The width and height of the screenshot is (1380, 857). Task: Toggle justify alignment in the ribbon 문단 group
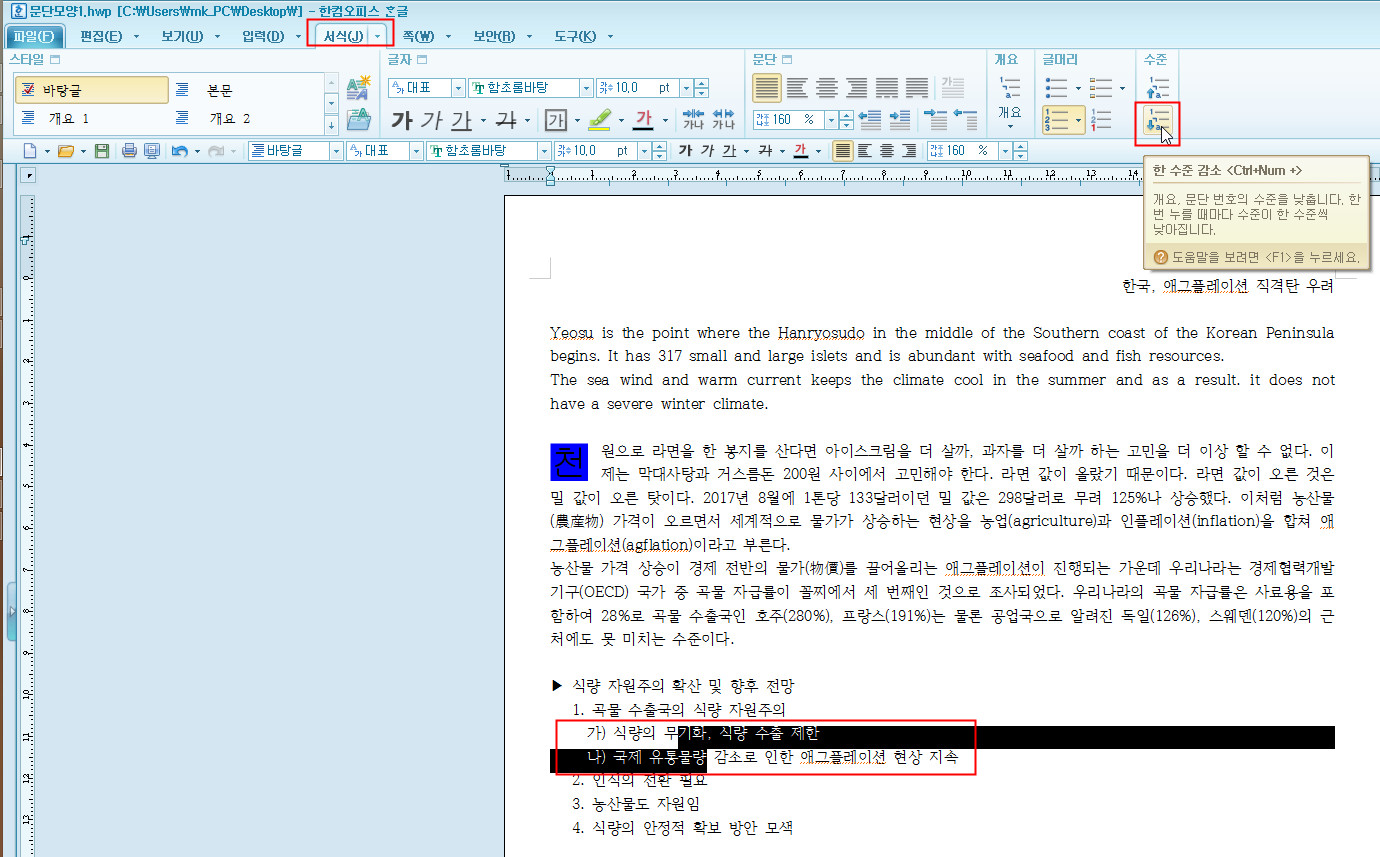click(x=767, y=88)
